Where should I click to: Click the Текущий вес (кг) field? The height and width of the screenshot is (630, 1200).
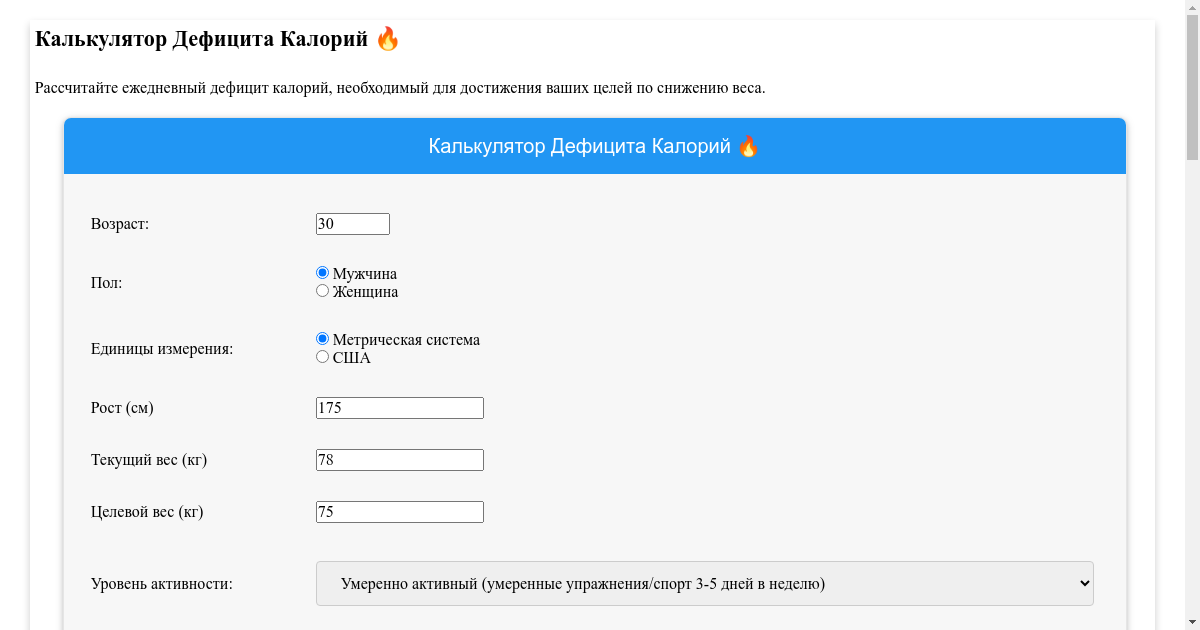click(399, 460)
